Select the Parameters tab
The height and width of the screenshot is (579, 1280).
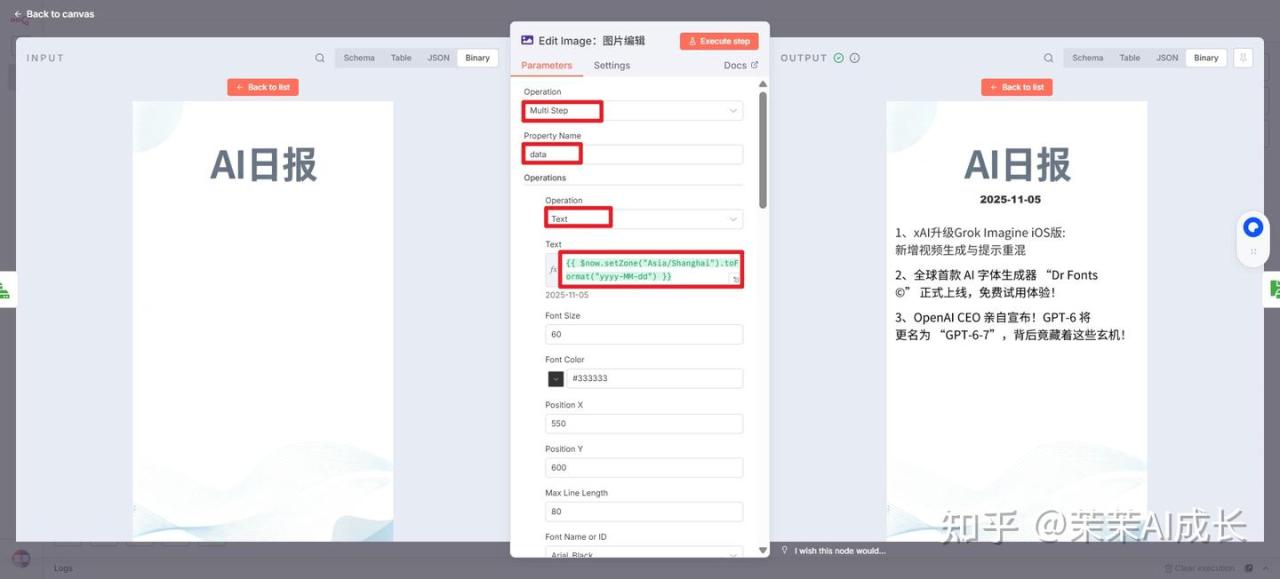547,66
